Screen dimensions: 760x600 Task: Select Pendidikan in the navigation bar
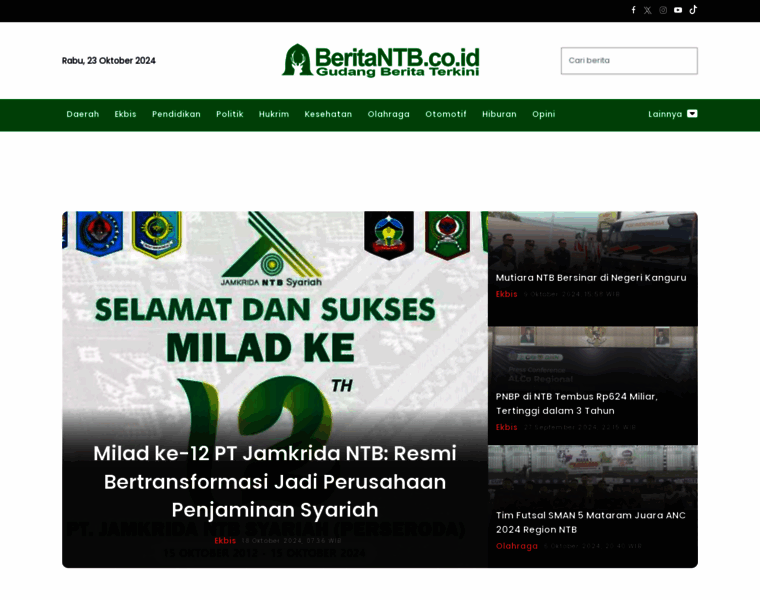[176, 114]
